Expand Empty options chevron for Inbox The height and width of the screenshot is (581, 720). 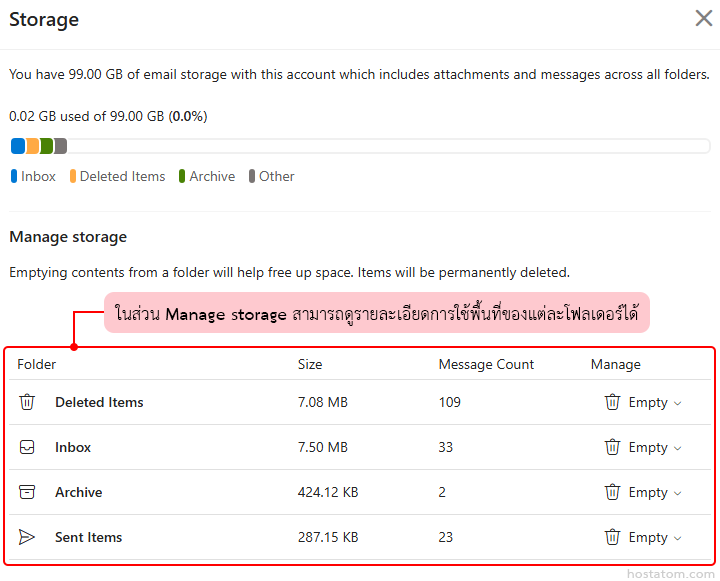coord(677,448)
